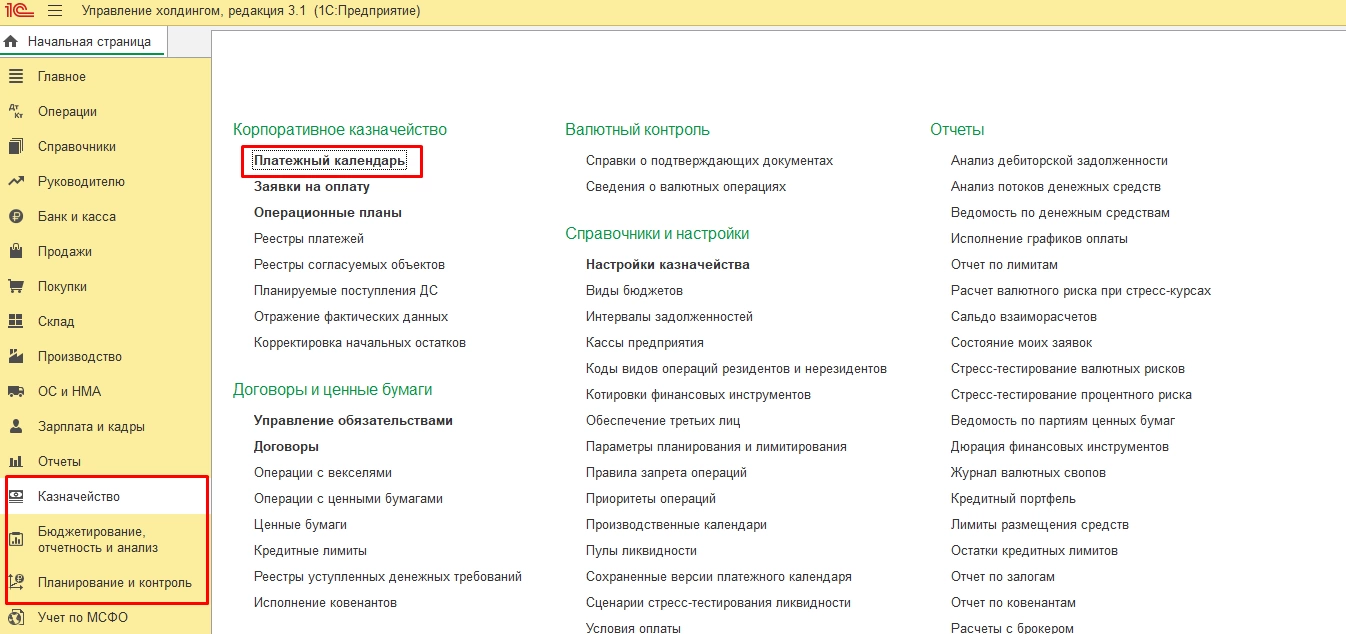Click the Покупки cart icon
The image size is (1346, 634).
tap(16, 287)
